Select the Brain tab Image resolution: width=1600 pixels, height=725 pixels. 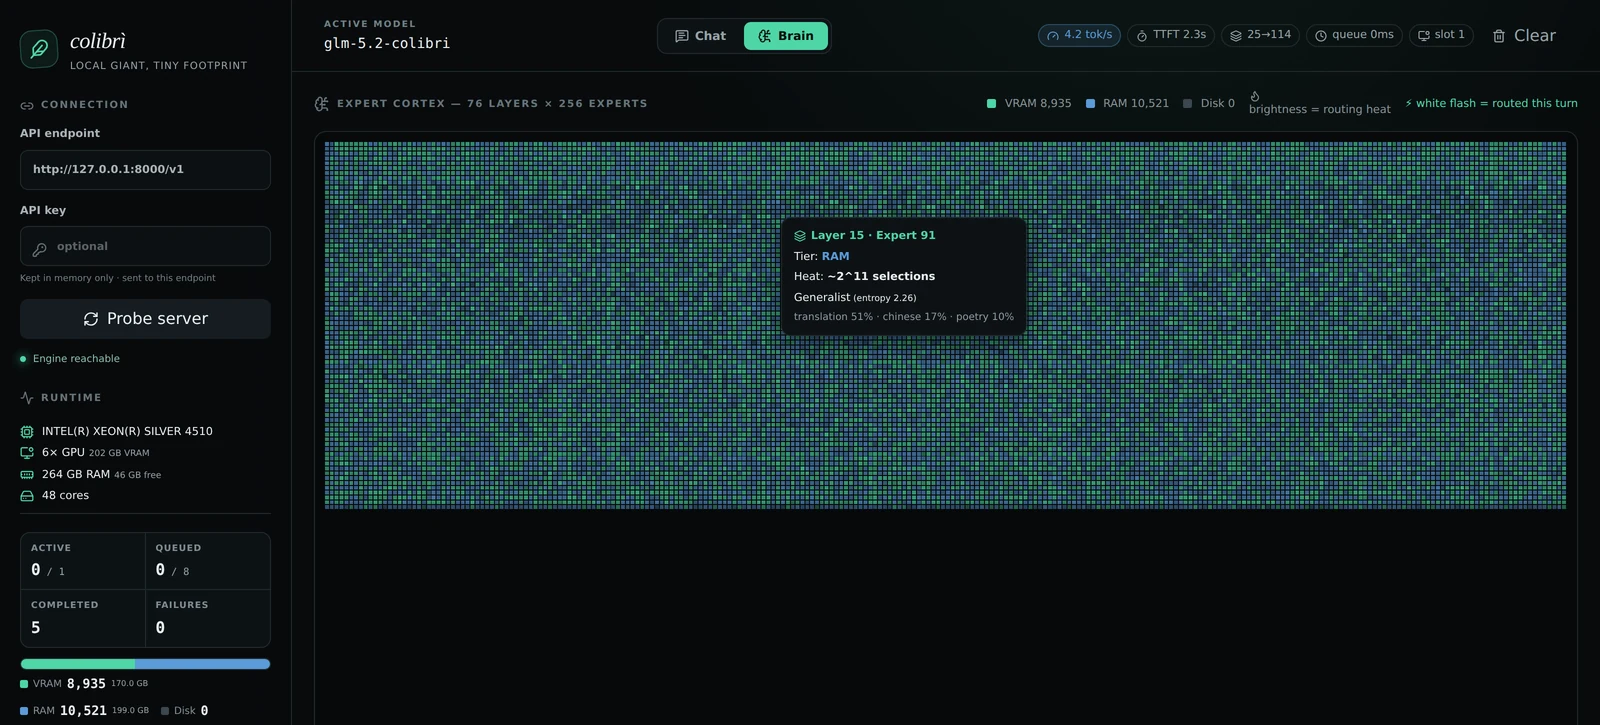(x=786, y=36)
